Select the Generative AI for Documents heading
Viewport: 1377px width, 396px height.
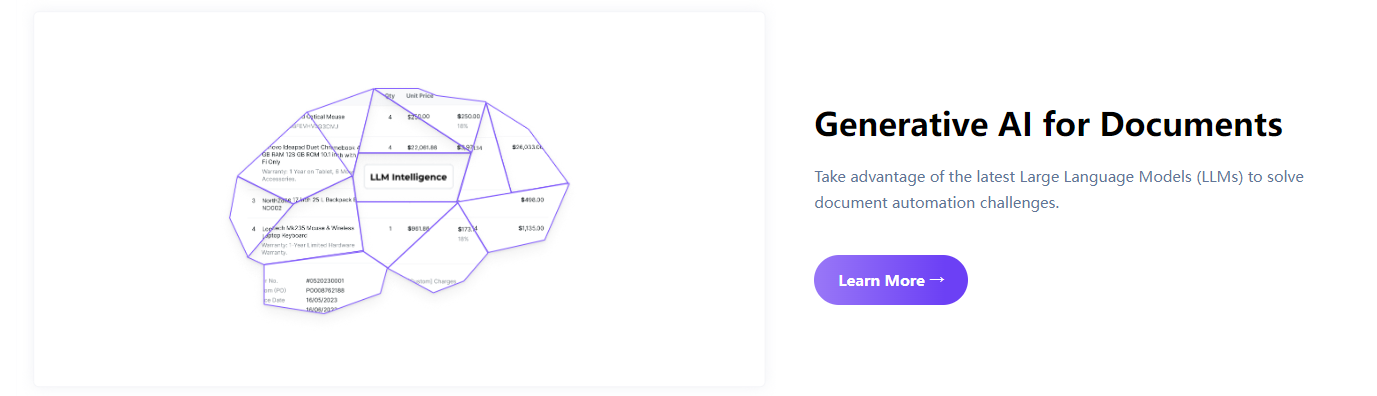1048,125
